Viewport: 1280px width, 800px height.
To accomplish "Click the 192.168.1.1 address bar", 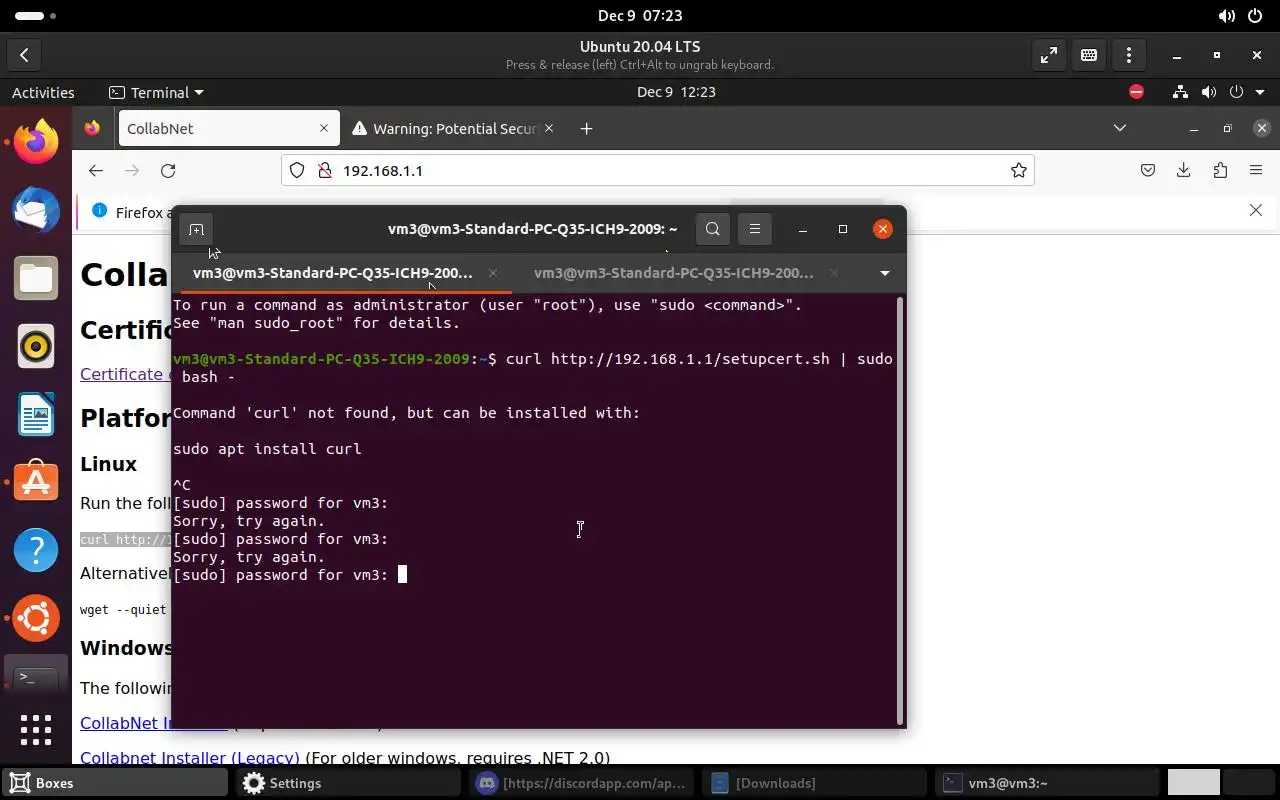I will pyautogui.click(x=657, y=171).
